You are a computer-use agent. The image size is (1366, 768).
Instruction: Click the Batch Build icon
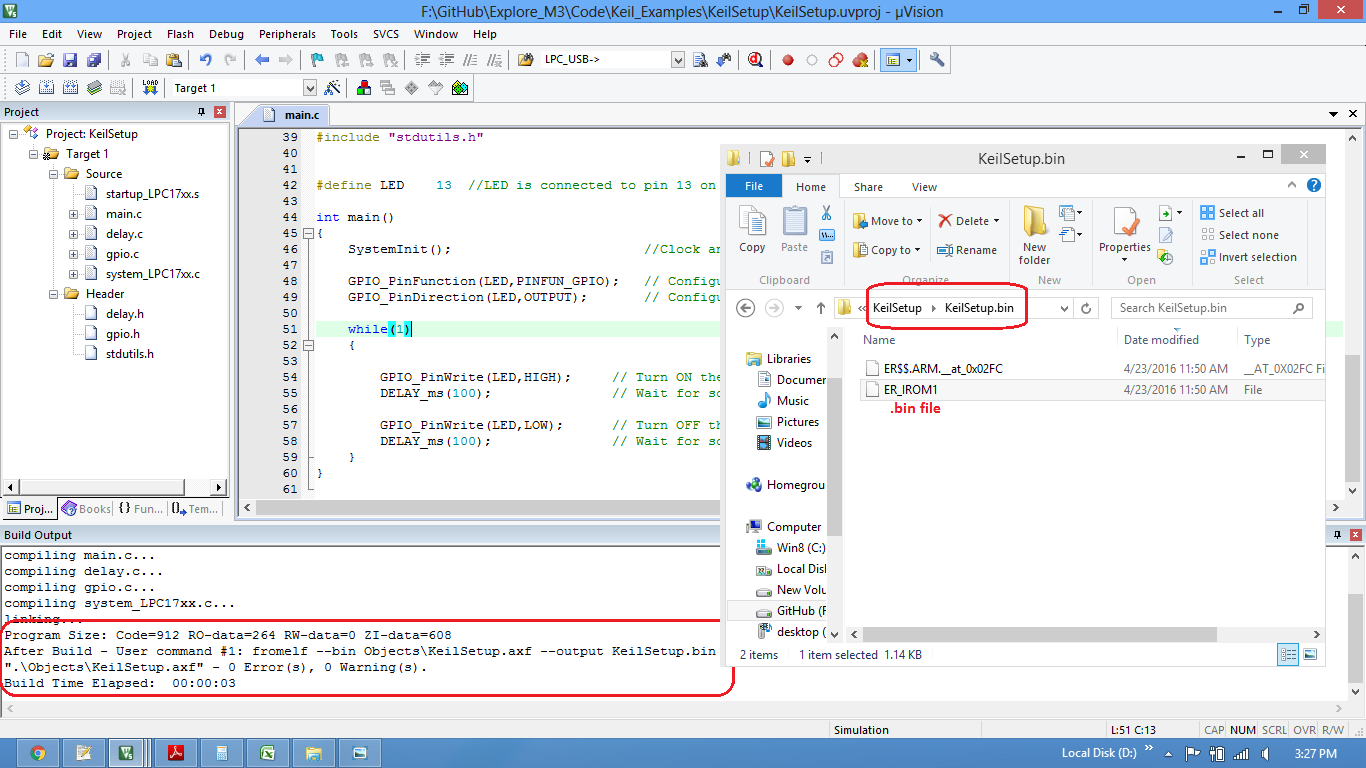[x=94, y=88]
